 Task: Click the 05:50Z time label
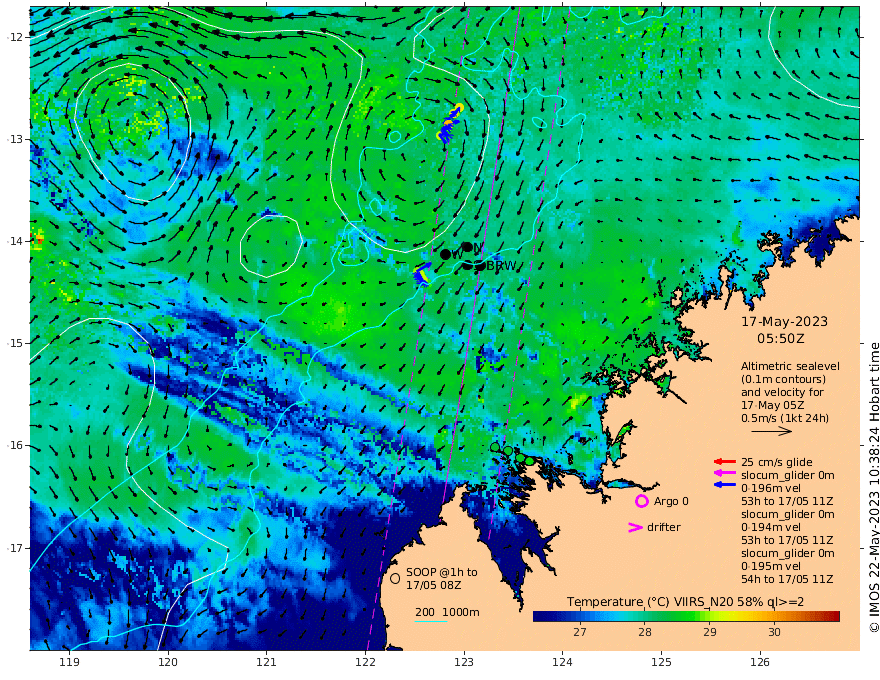point(781,339)
